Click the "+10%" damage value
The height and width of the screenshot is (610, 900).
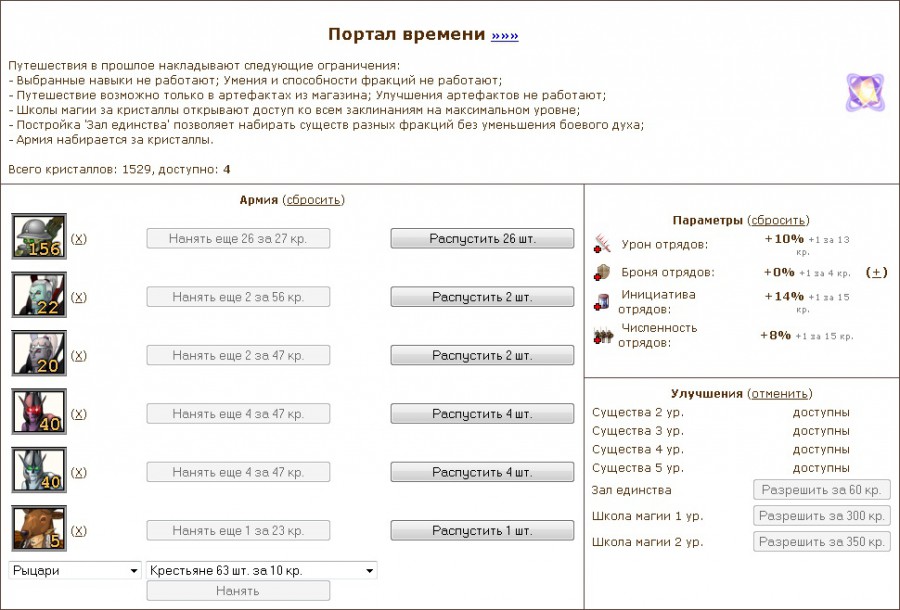pos(784,239)
